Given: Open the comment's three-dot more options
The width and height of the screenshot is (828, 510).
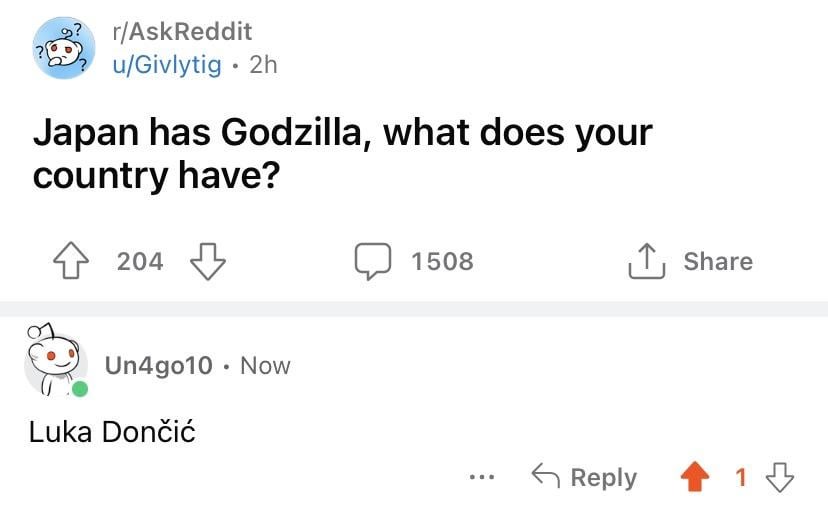Looking at the screenshot, I should coord(482,478).
